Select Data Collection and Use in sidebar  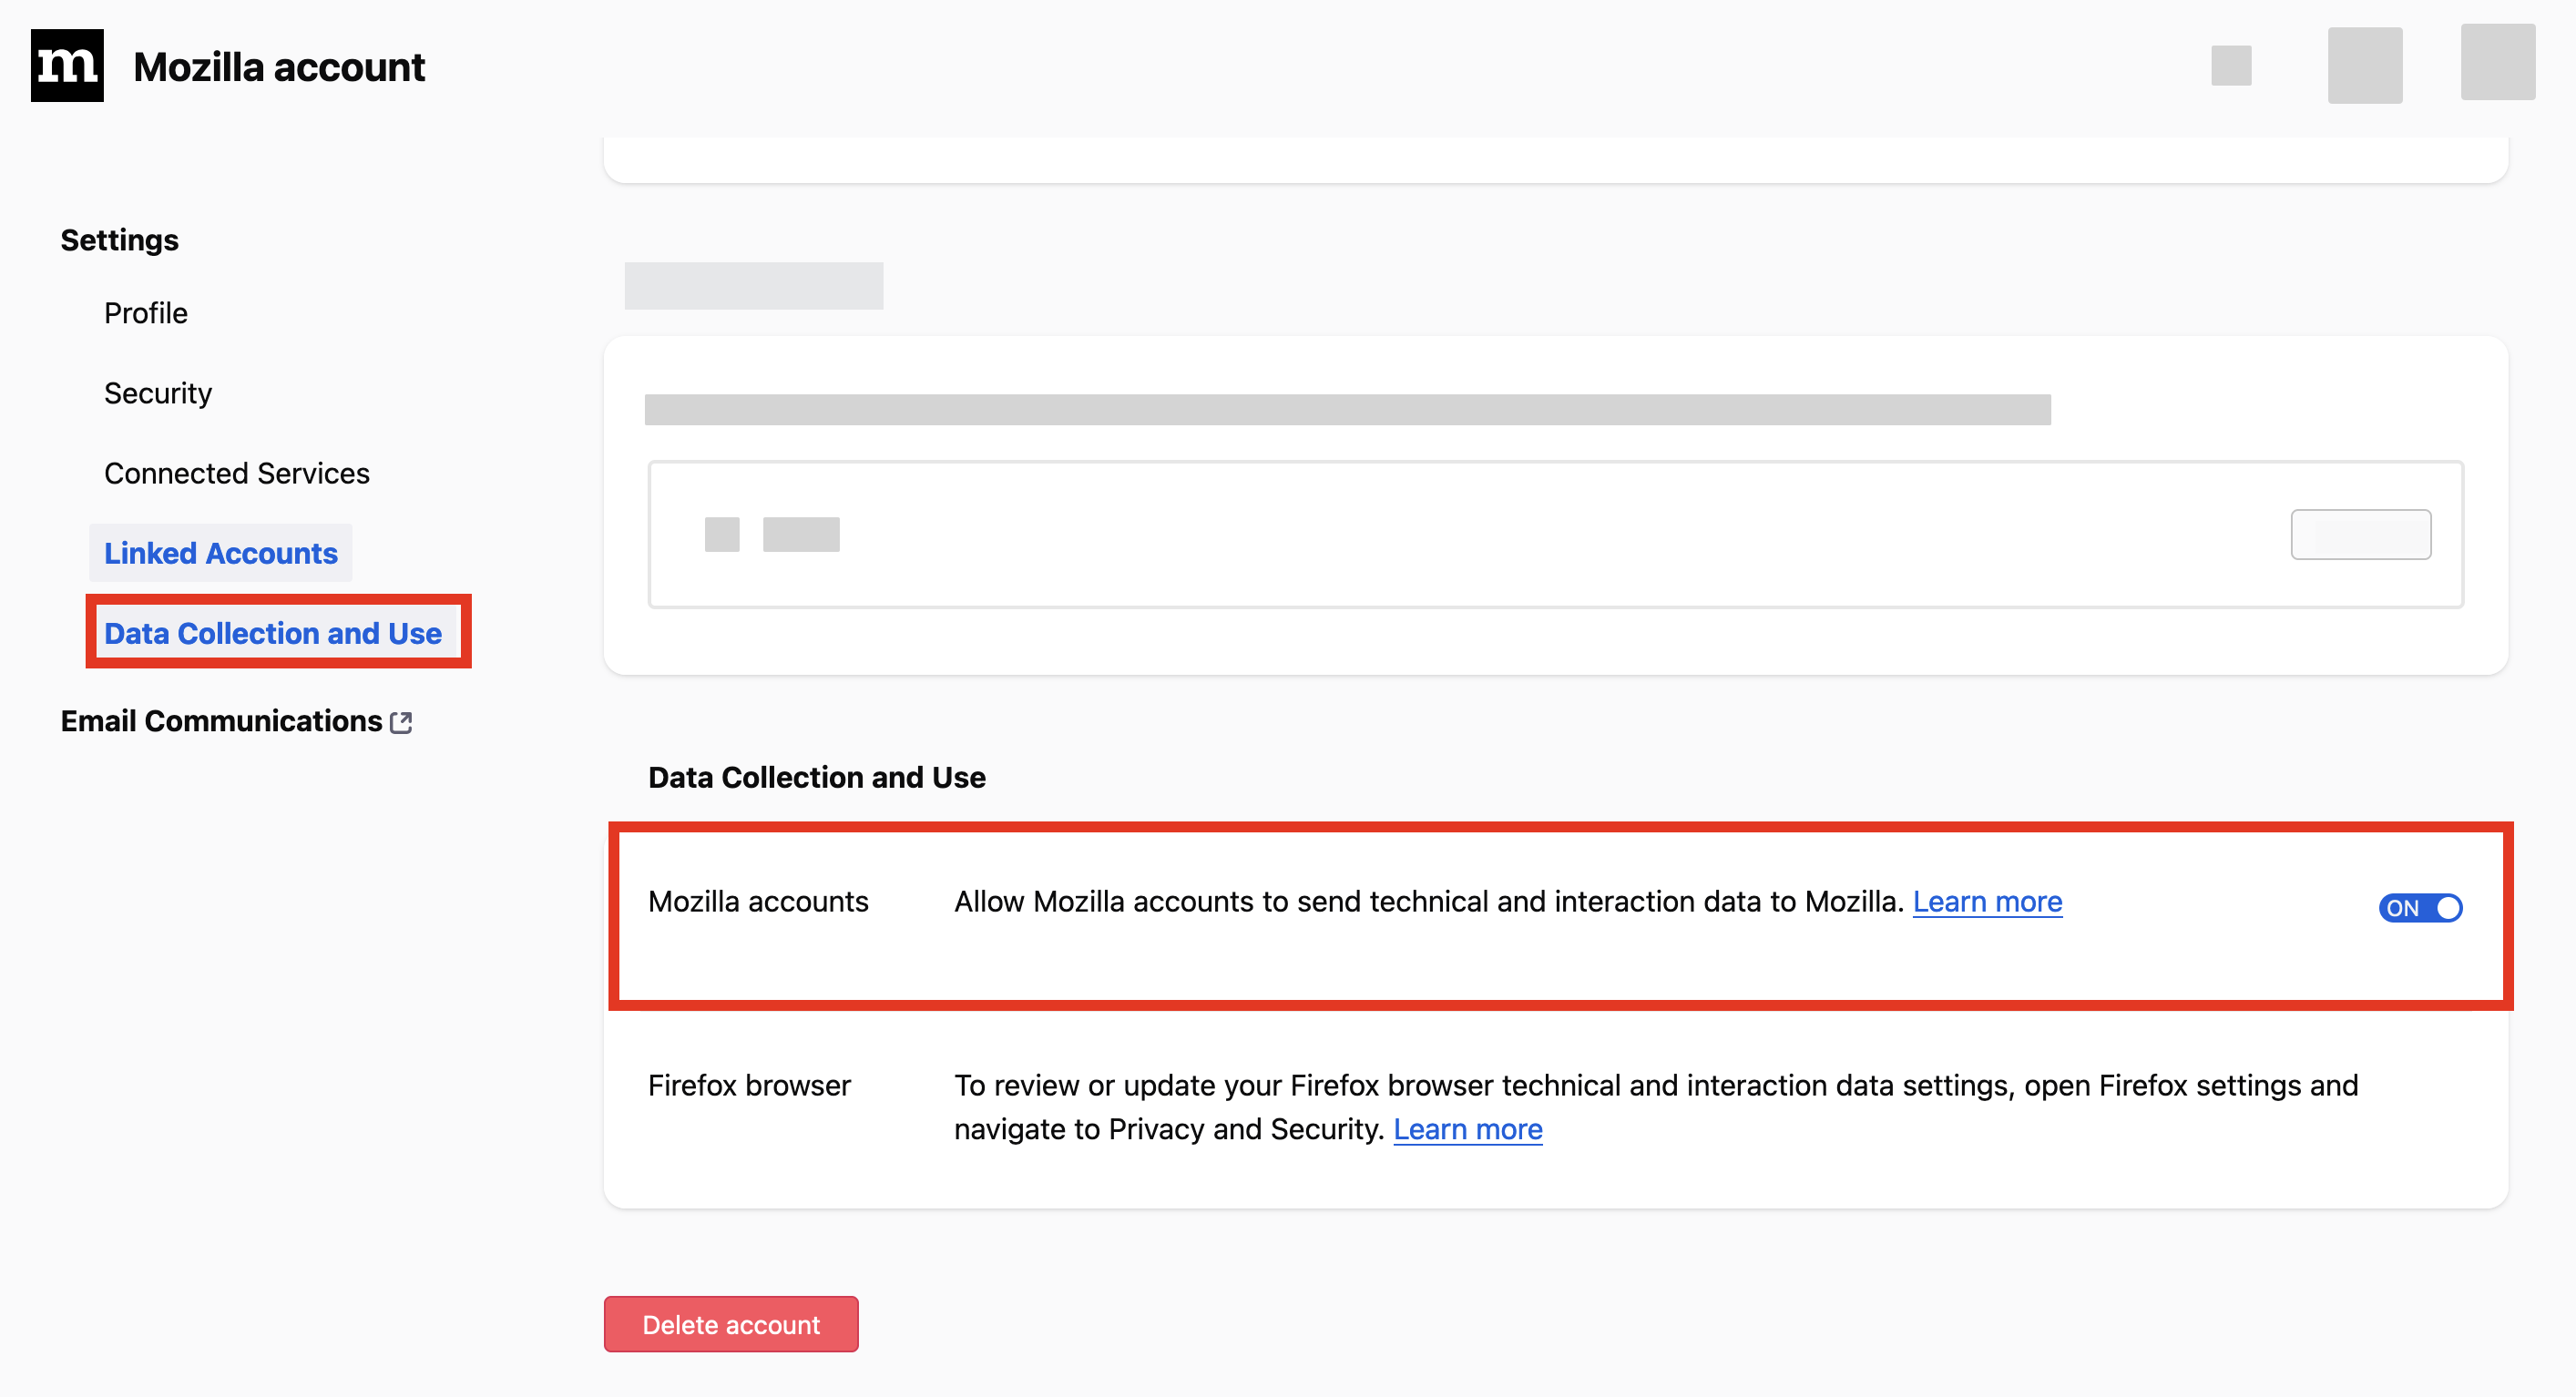pos(273,633)
